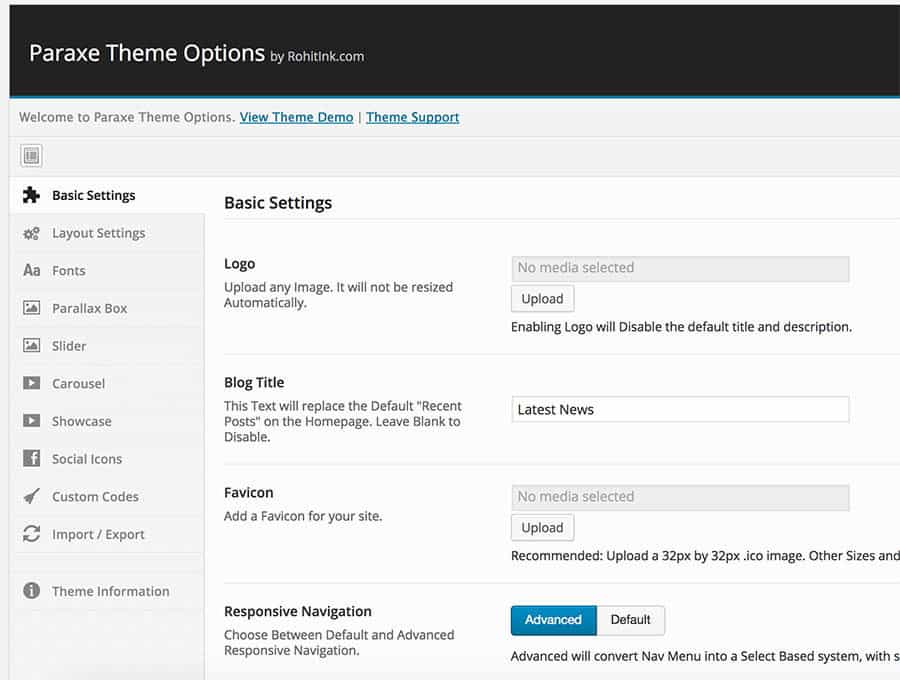The image size is (900, 680).
Task: Open the Theme Support link
Action: pos(413,117)
